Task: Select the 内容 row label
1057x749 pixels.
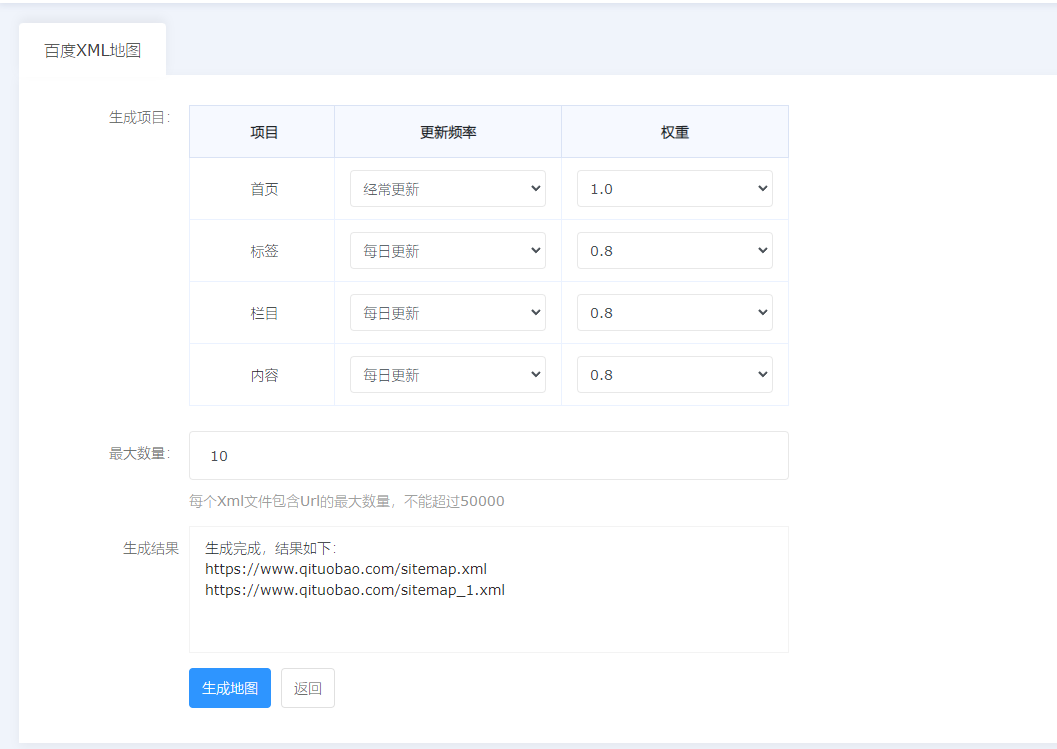Action: pyautogui.click(x=264, y=375)
